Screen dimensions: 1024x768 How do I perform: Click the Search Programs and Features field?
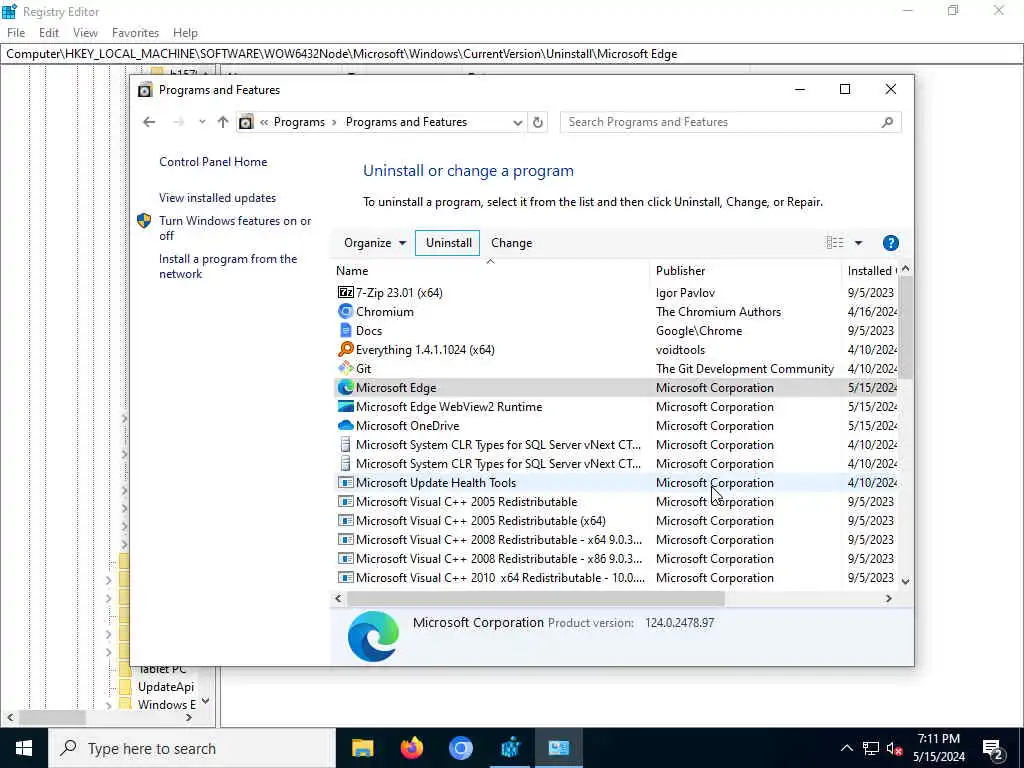tap(730, 122)
